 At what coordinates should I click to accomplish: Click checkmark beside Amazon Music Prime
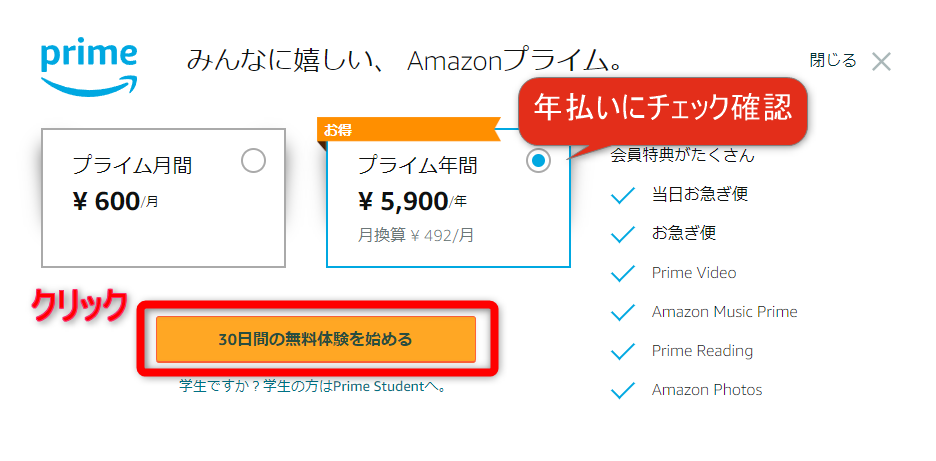623,312
